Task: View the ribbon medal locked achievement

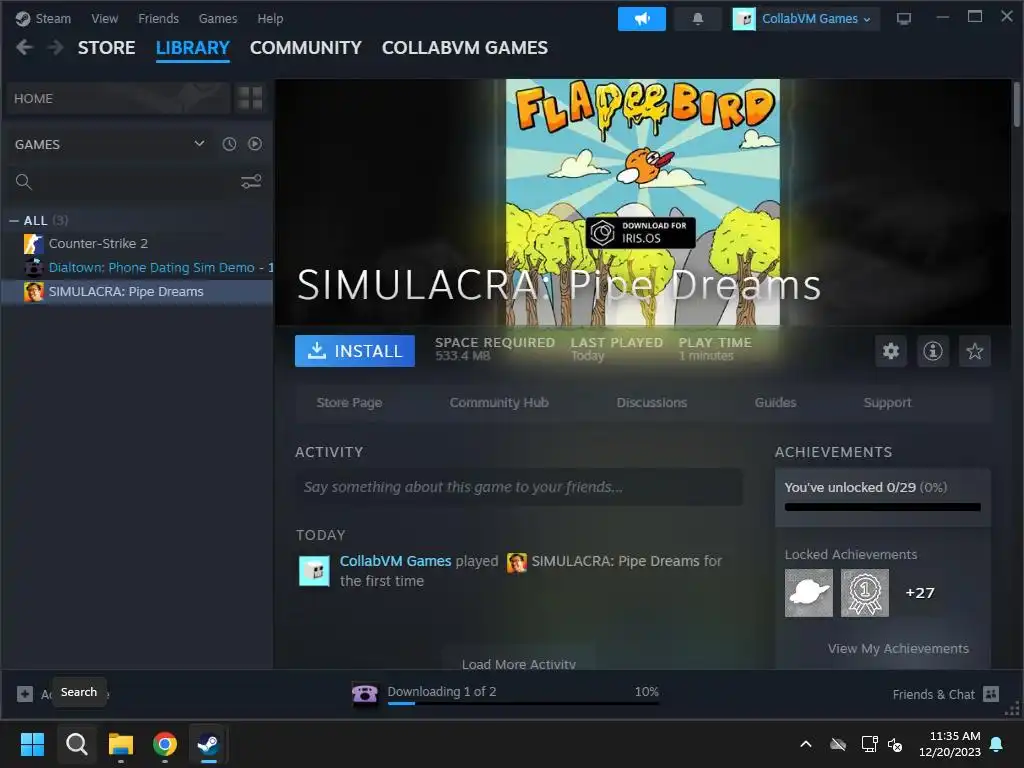Action: coord(865,593)
